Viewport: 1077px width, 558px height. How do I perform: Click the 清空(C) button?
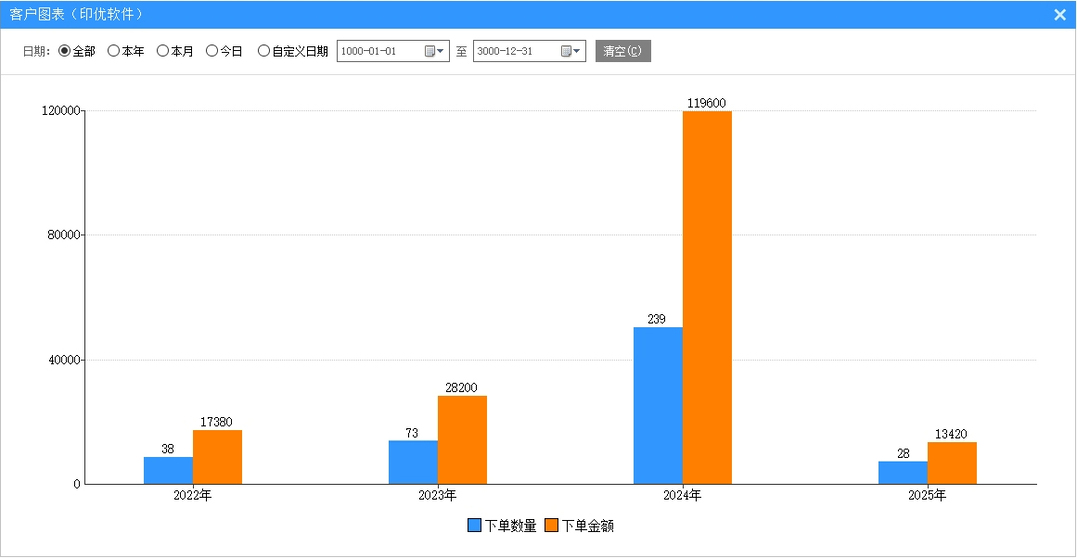(x=623, y=51)
